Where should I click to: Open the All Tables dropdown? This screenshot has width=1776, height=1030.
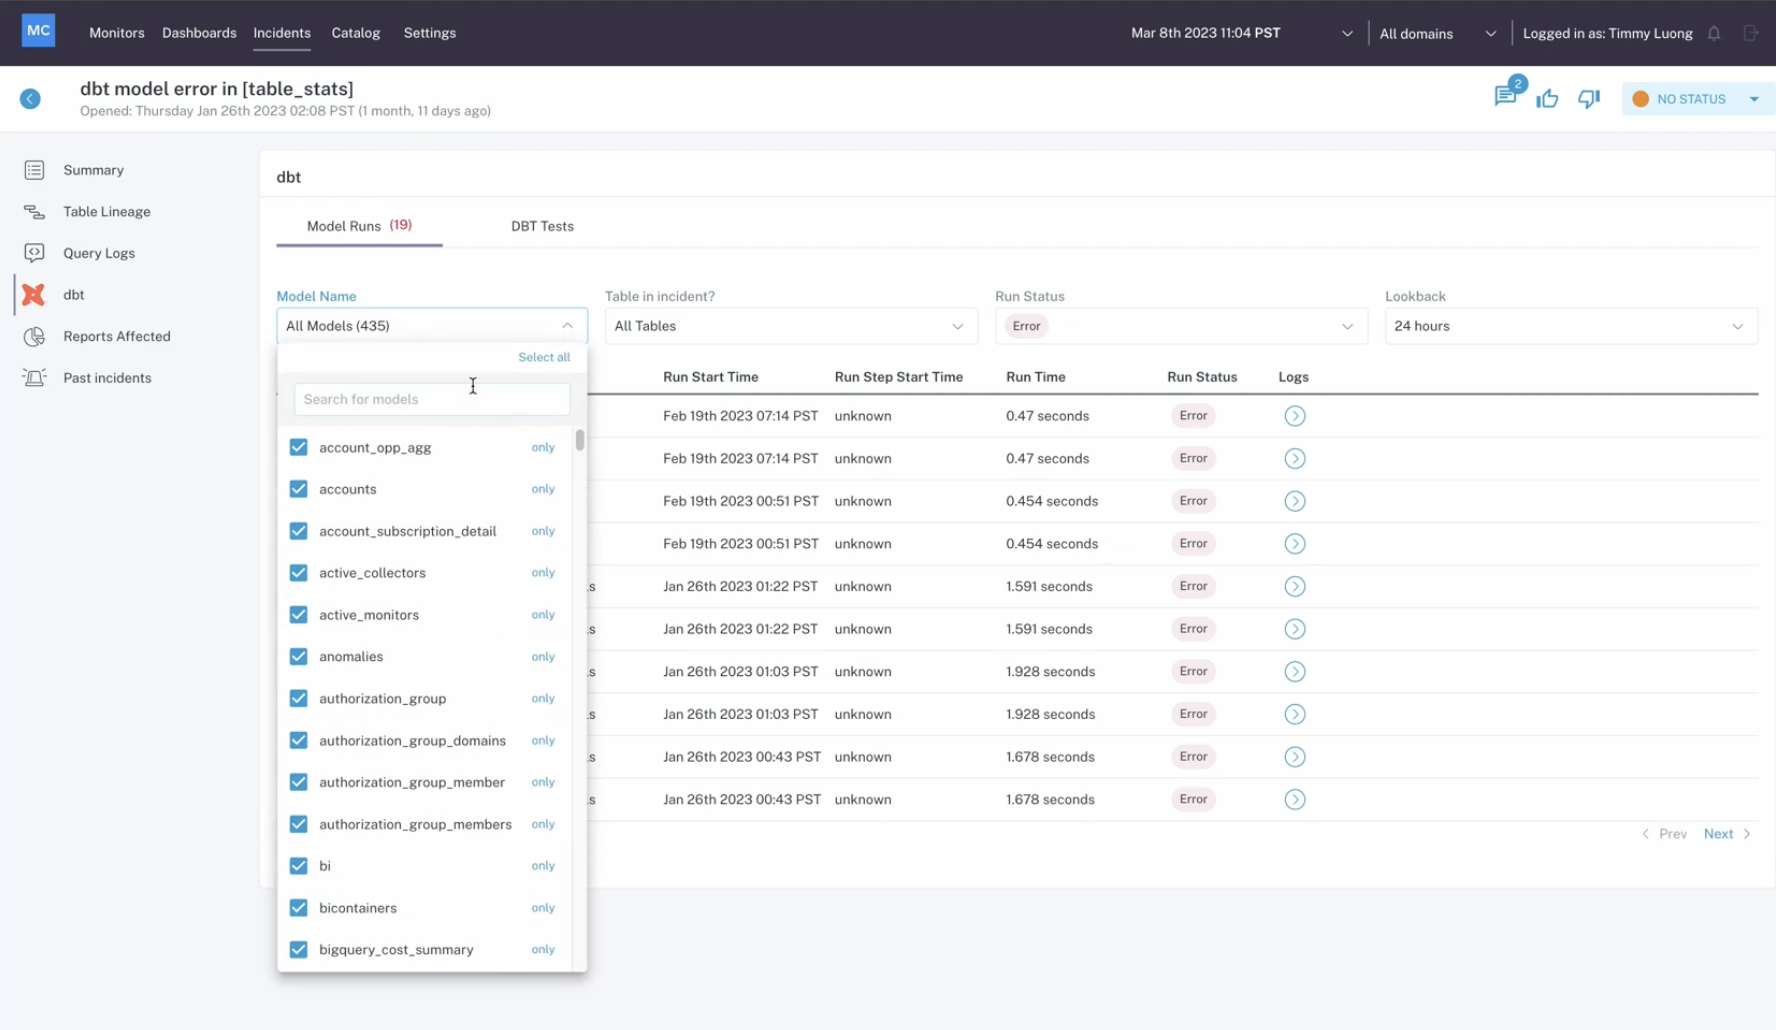coord(791,326)
